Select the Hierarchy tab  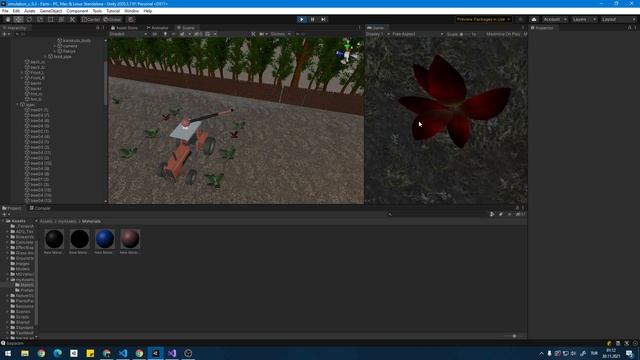pyautogui.click(x=15, y=28)
